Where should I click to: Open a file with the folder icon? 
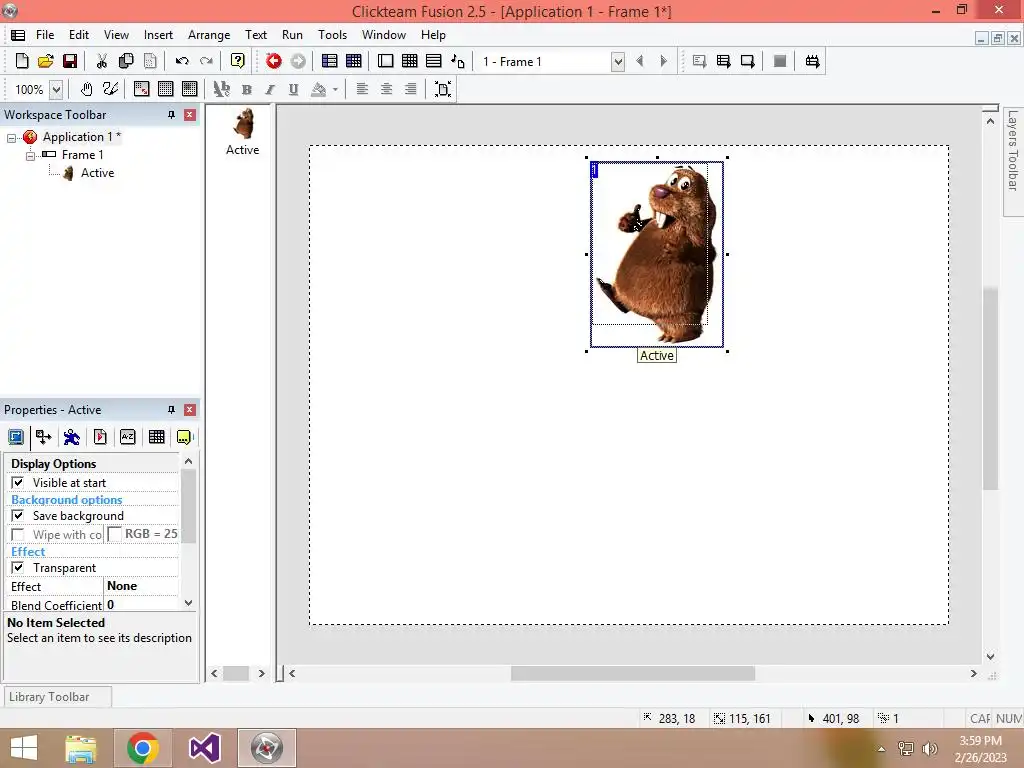46,61
